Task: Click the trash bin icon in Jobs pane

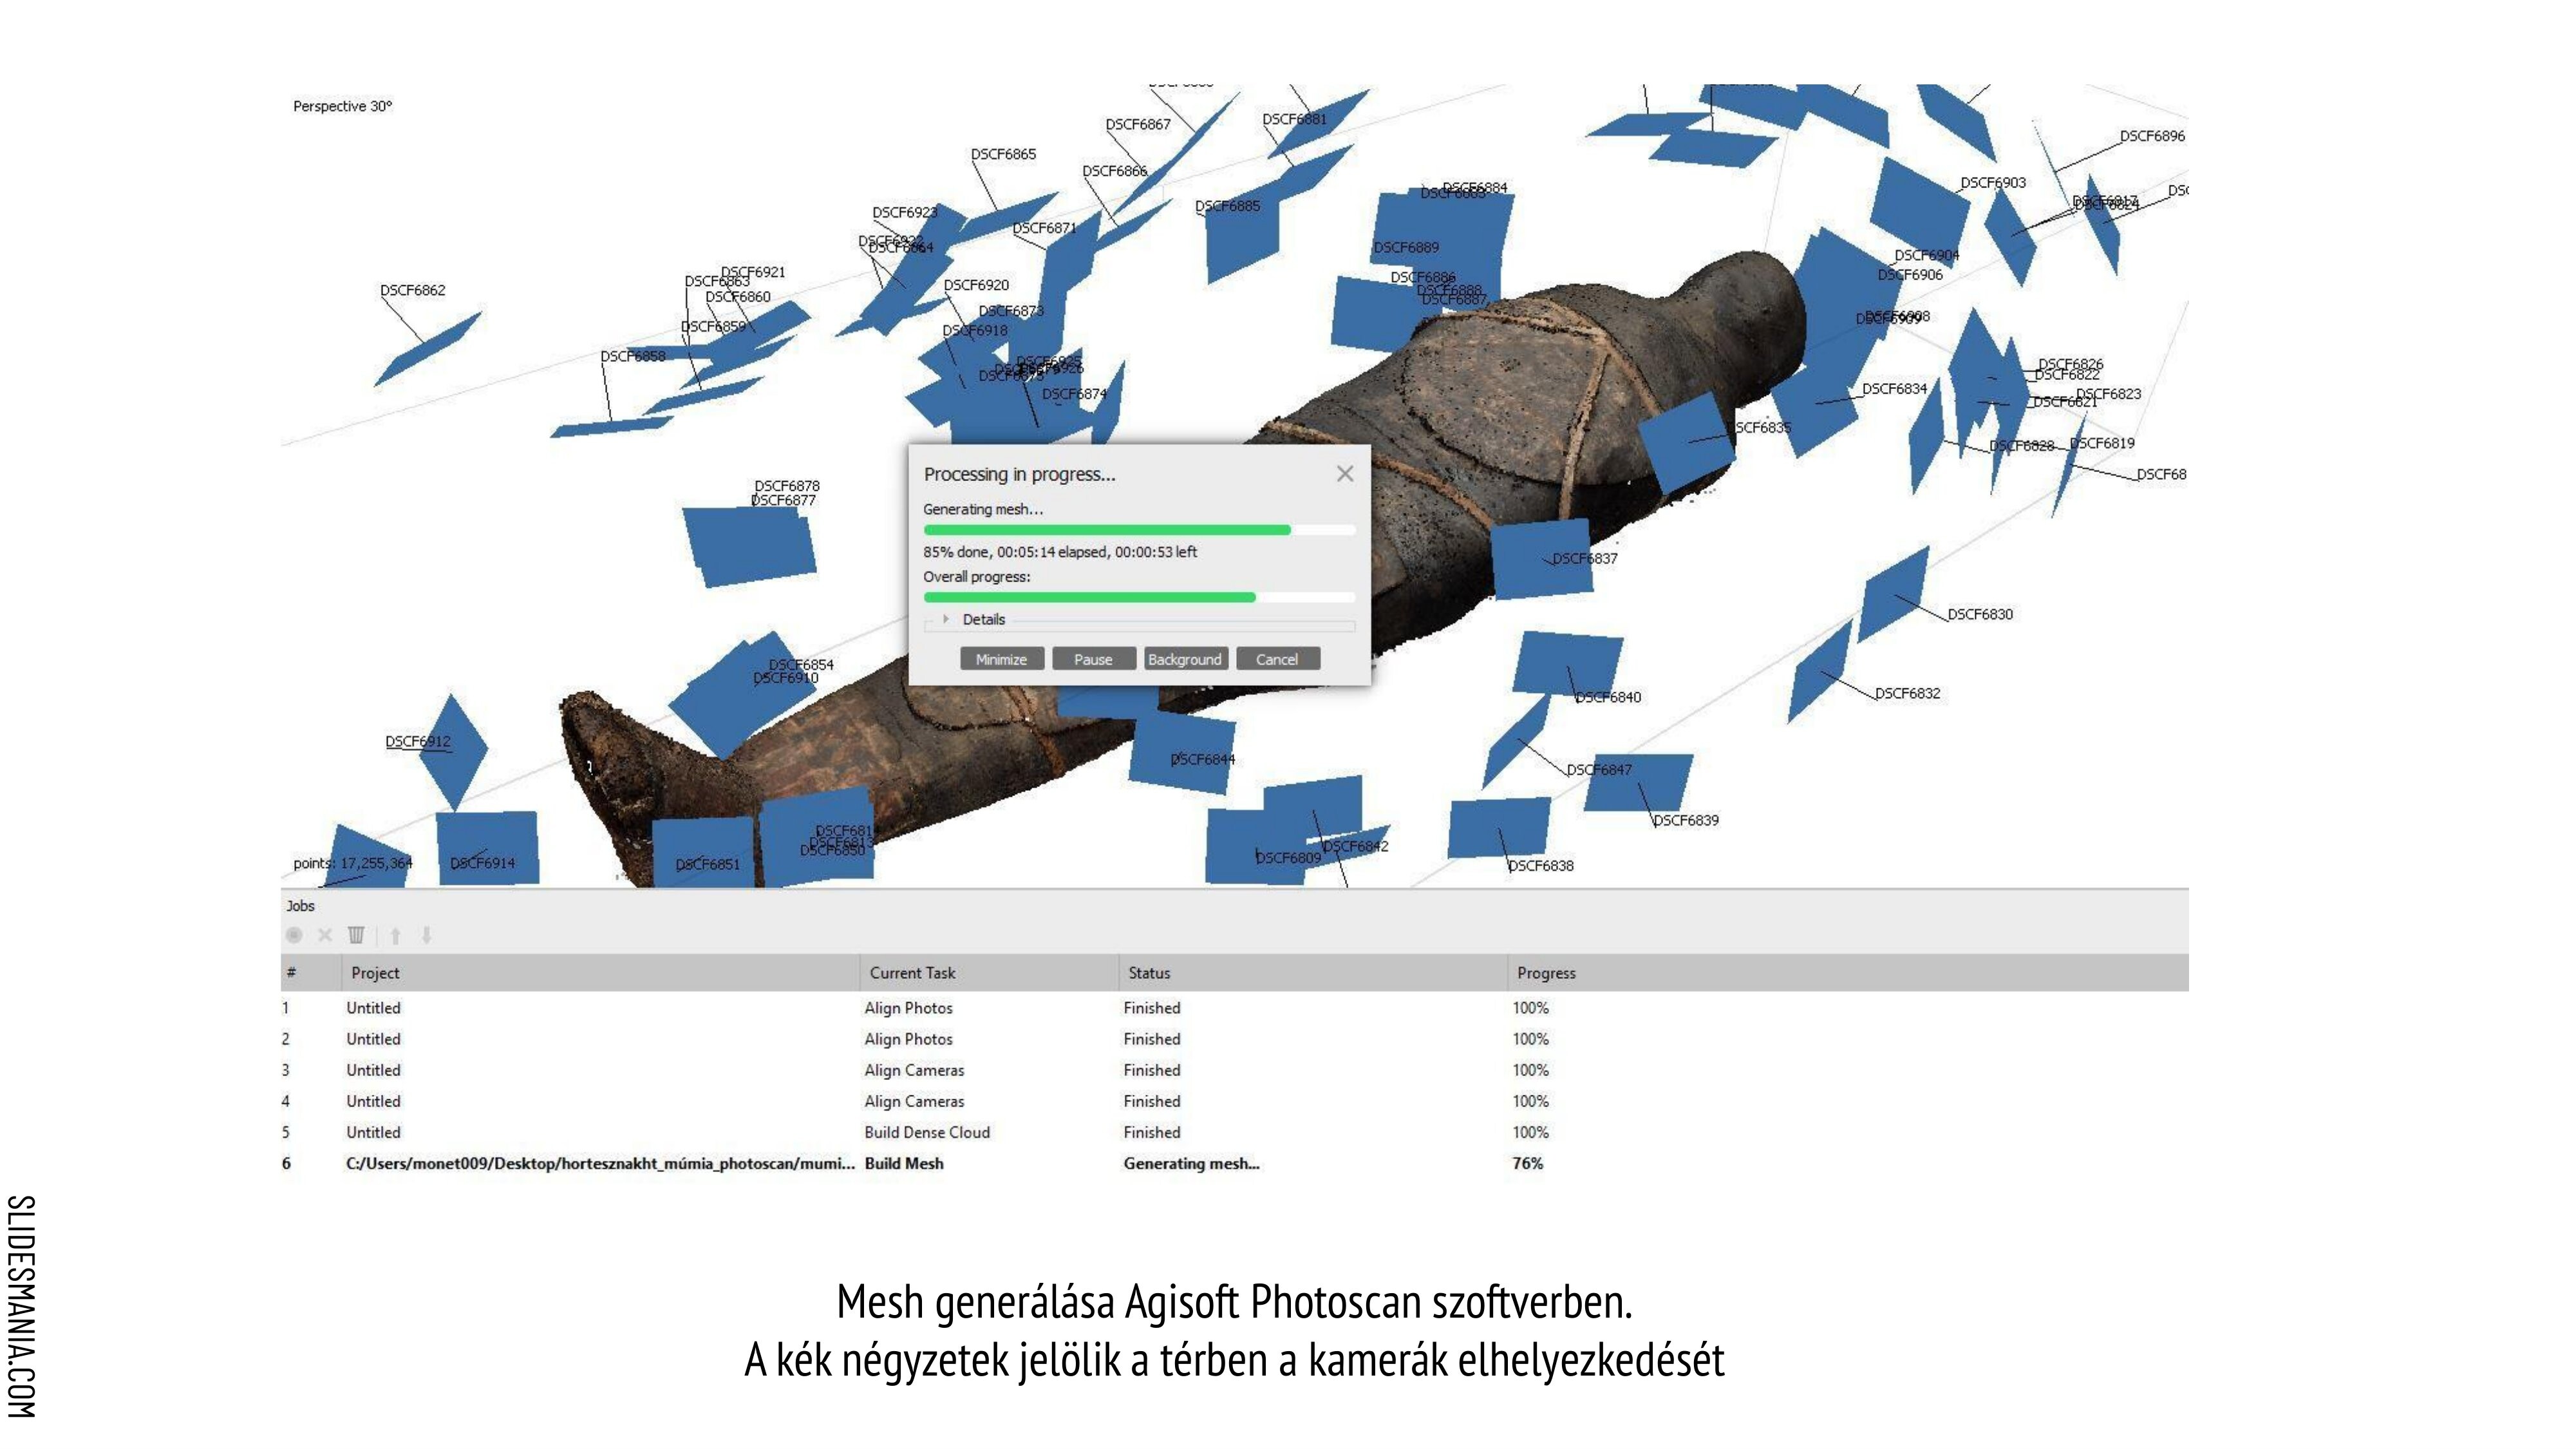Action: [x=356, y=936]
